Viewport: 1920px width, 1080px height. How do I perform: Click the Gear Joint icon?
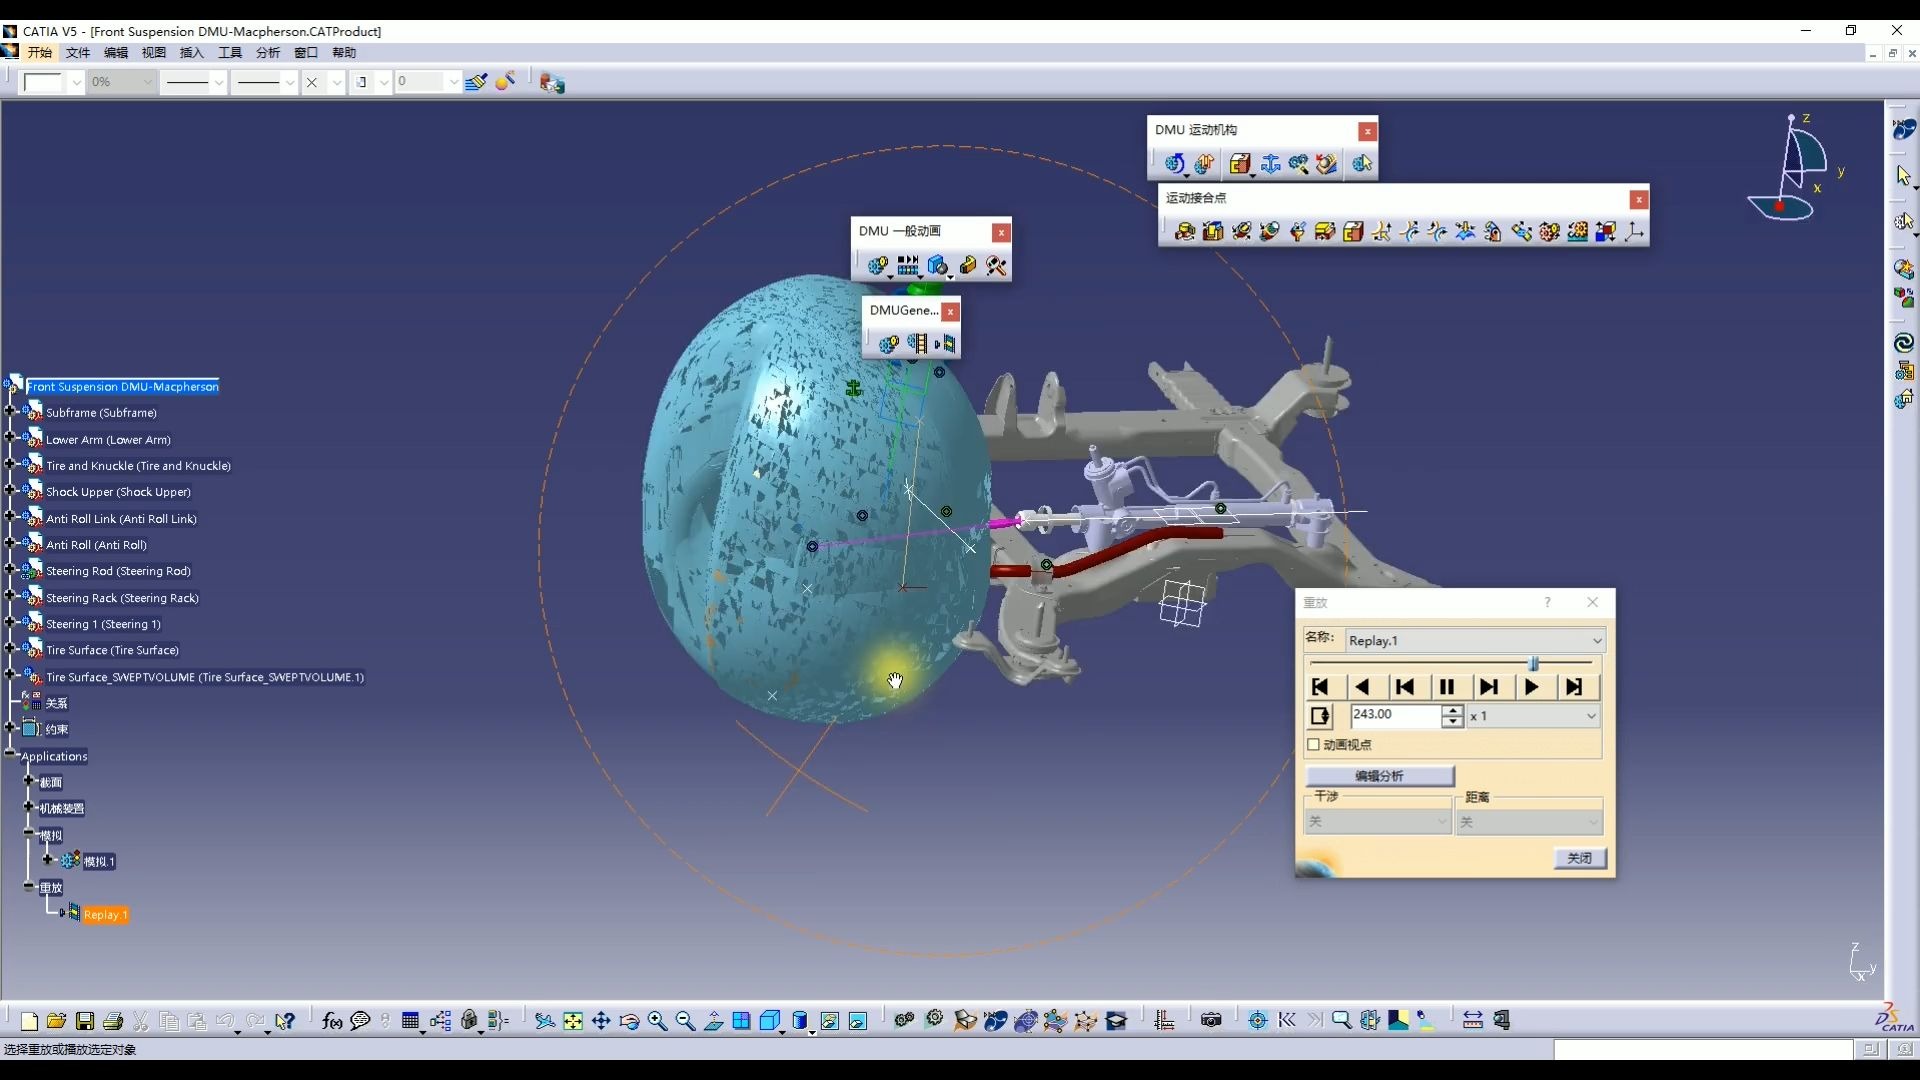tap(1549, 232)
